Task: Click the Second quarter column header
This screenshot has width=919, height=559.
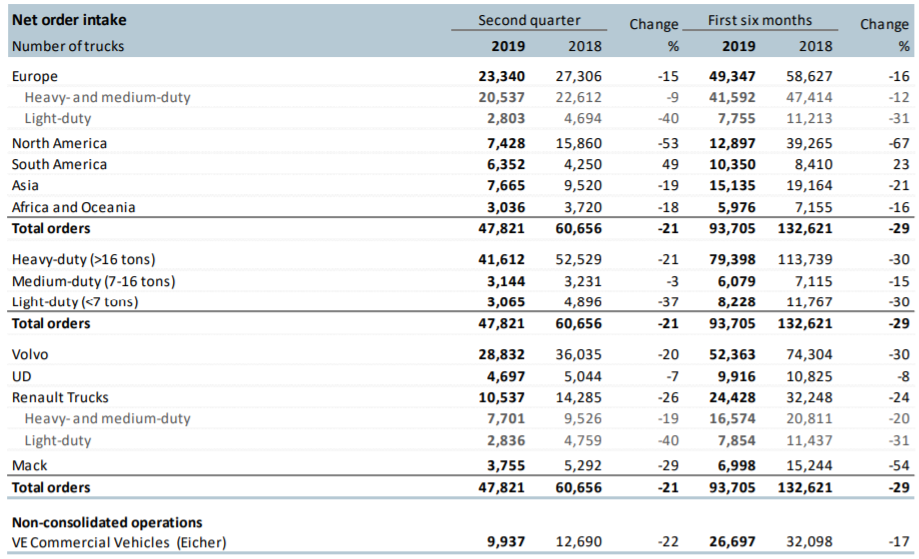Action: point(529,20)
